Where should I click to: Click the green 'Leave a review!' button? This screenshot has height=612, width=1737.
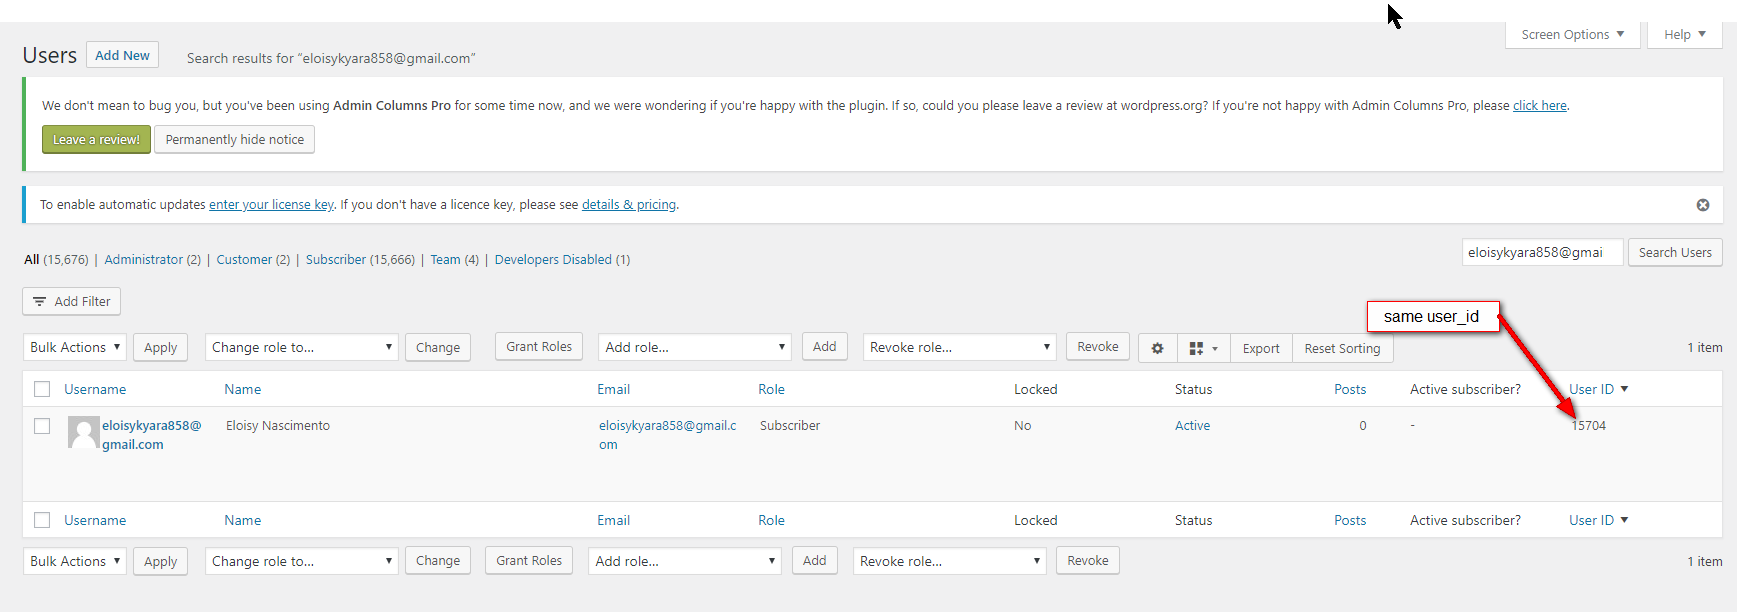pyautogui.click(x=96, y=140)
